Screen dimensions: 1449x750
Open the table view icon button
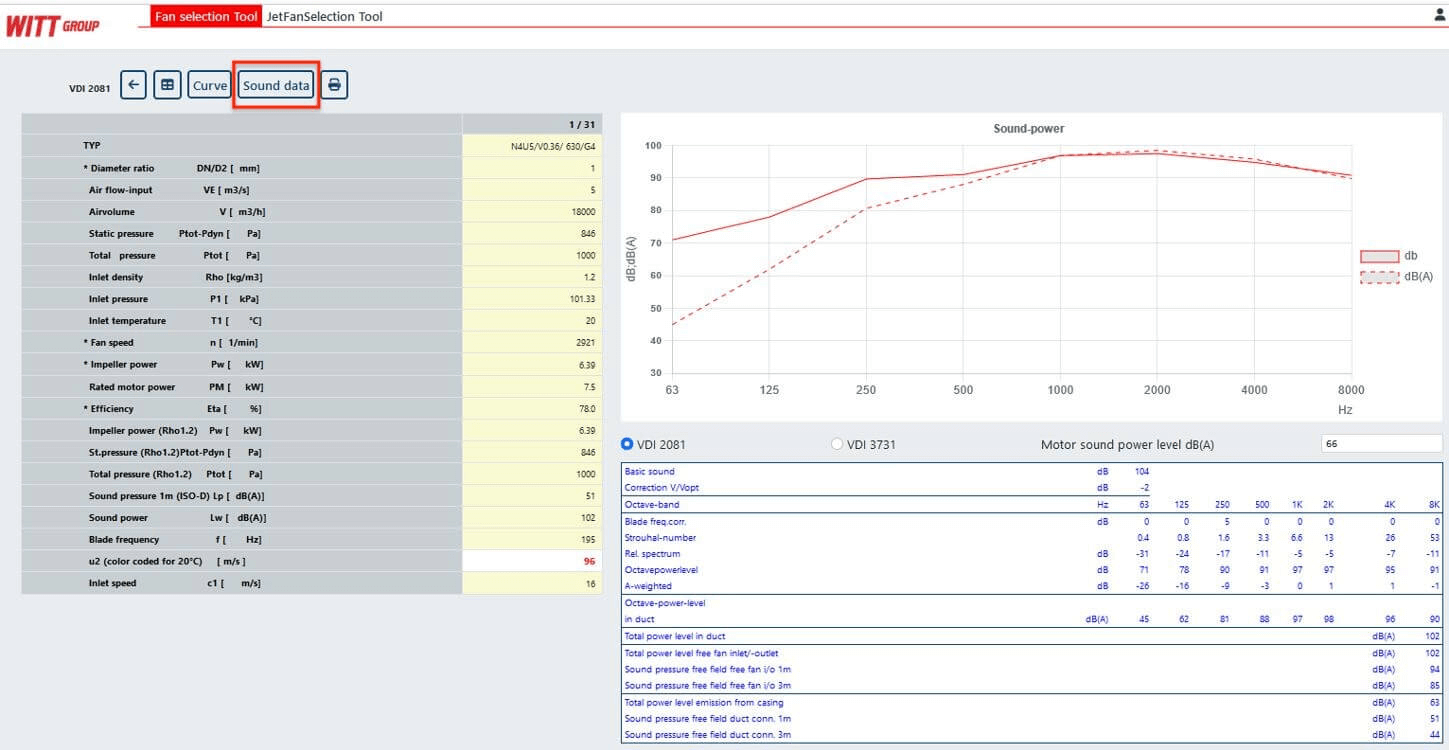(x=167, y=85)
